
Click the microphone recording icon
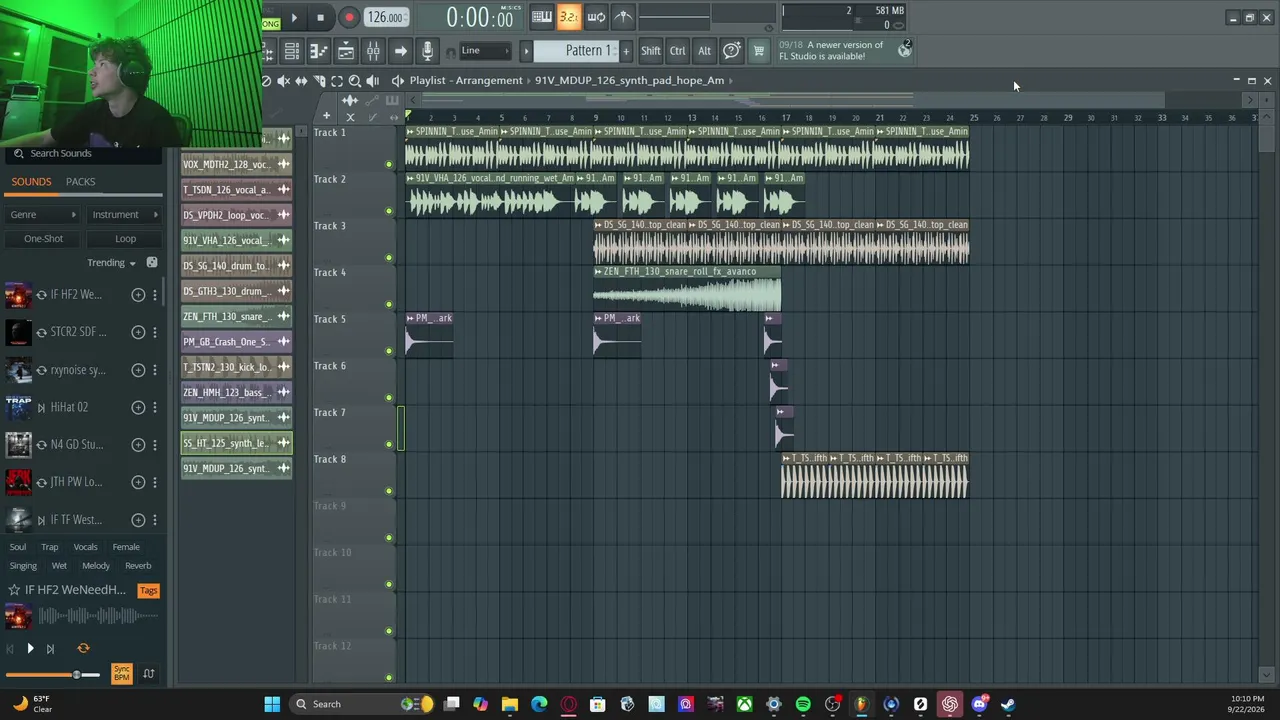[x=427, y=51]
